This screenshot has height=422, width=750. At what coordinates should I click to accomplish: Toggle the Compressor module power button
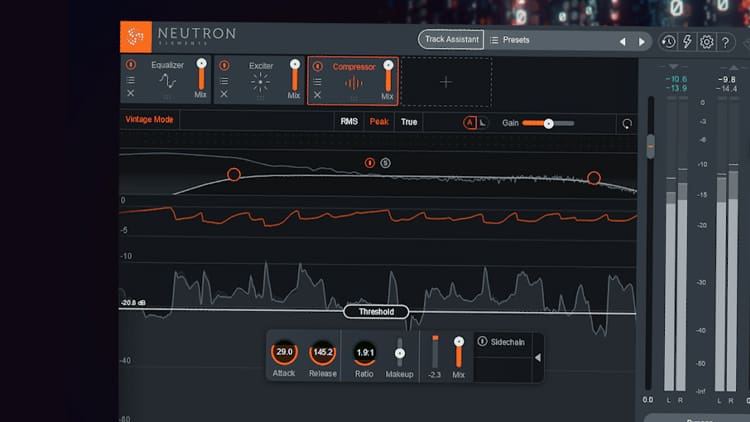point(317,66)
